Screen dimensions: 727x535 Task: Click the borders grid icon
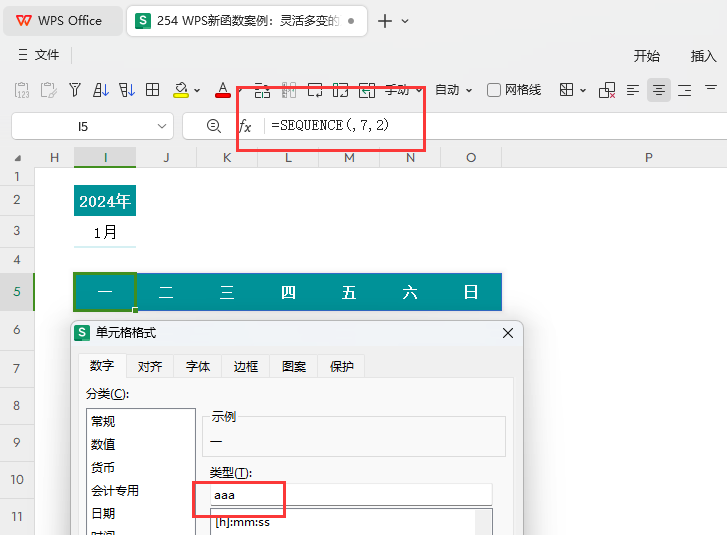coord(153,89)
